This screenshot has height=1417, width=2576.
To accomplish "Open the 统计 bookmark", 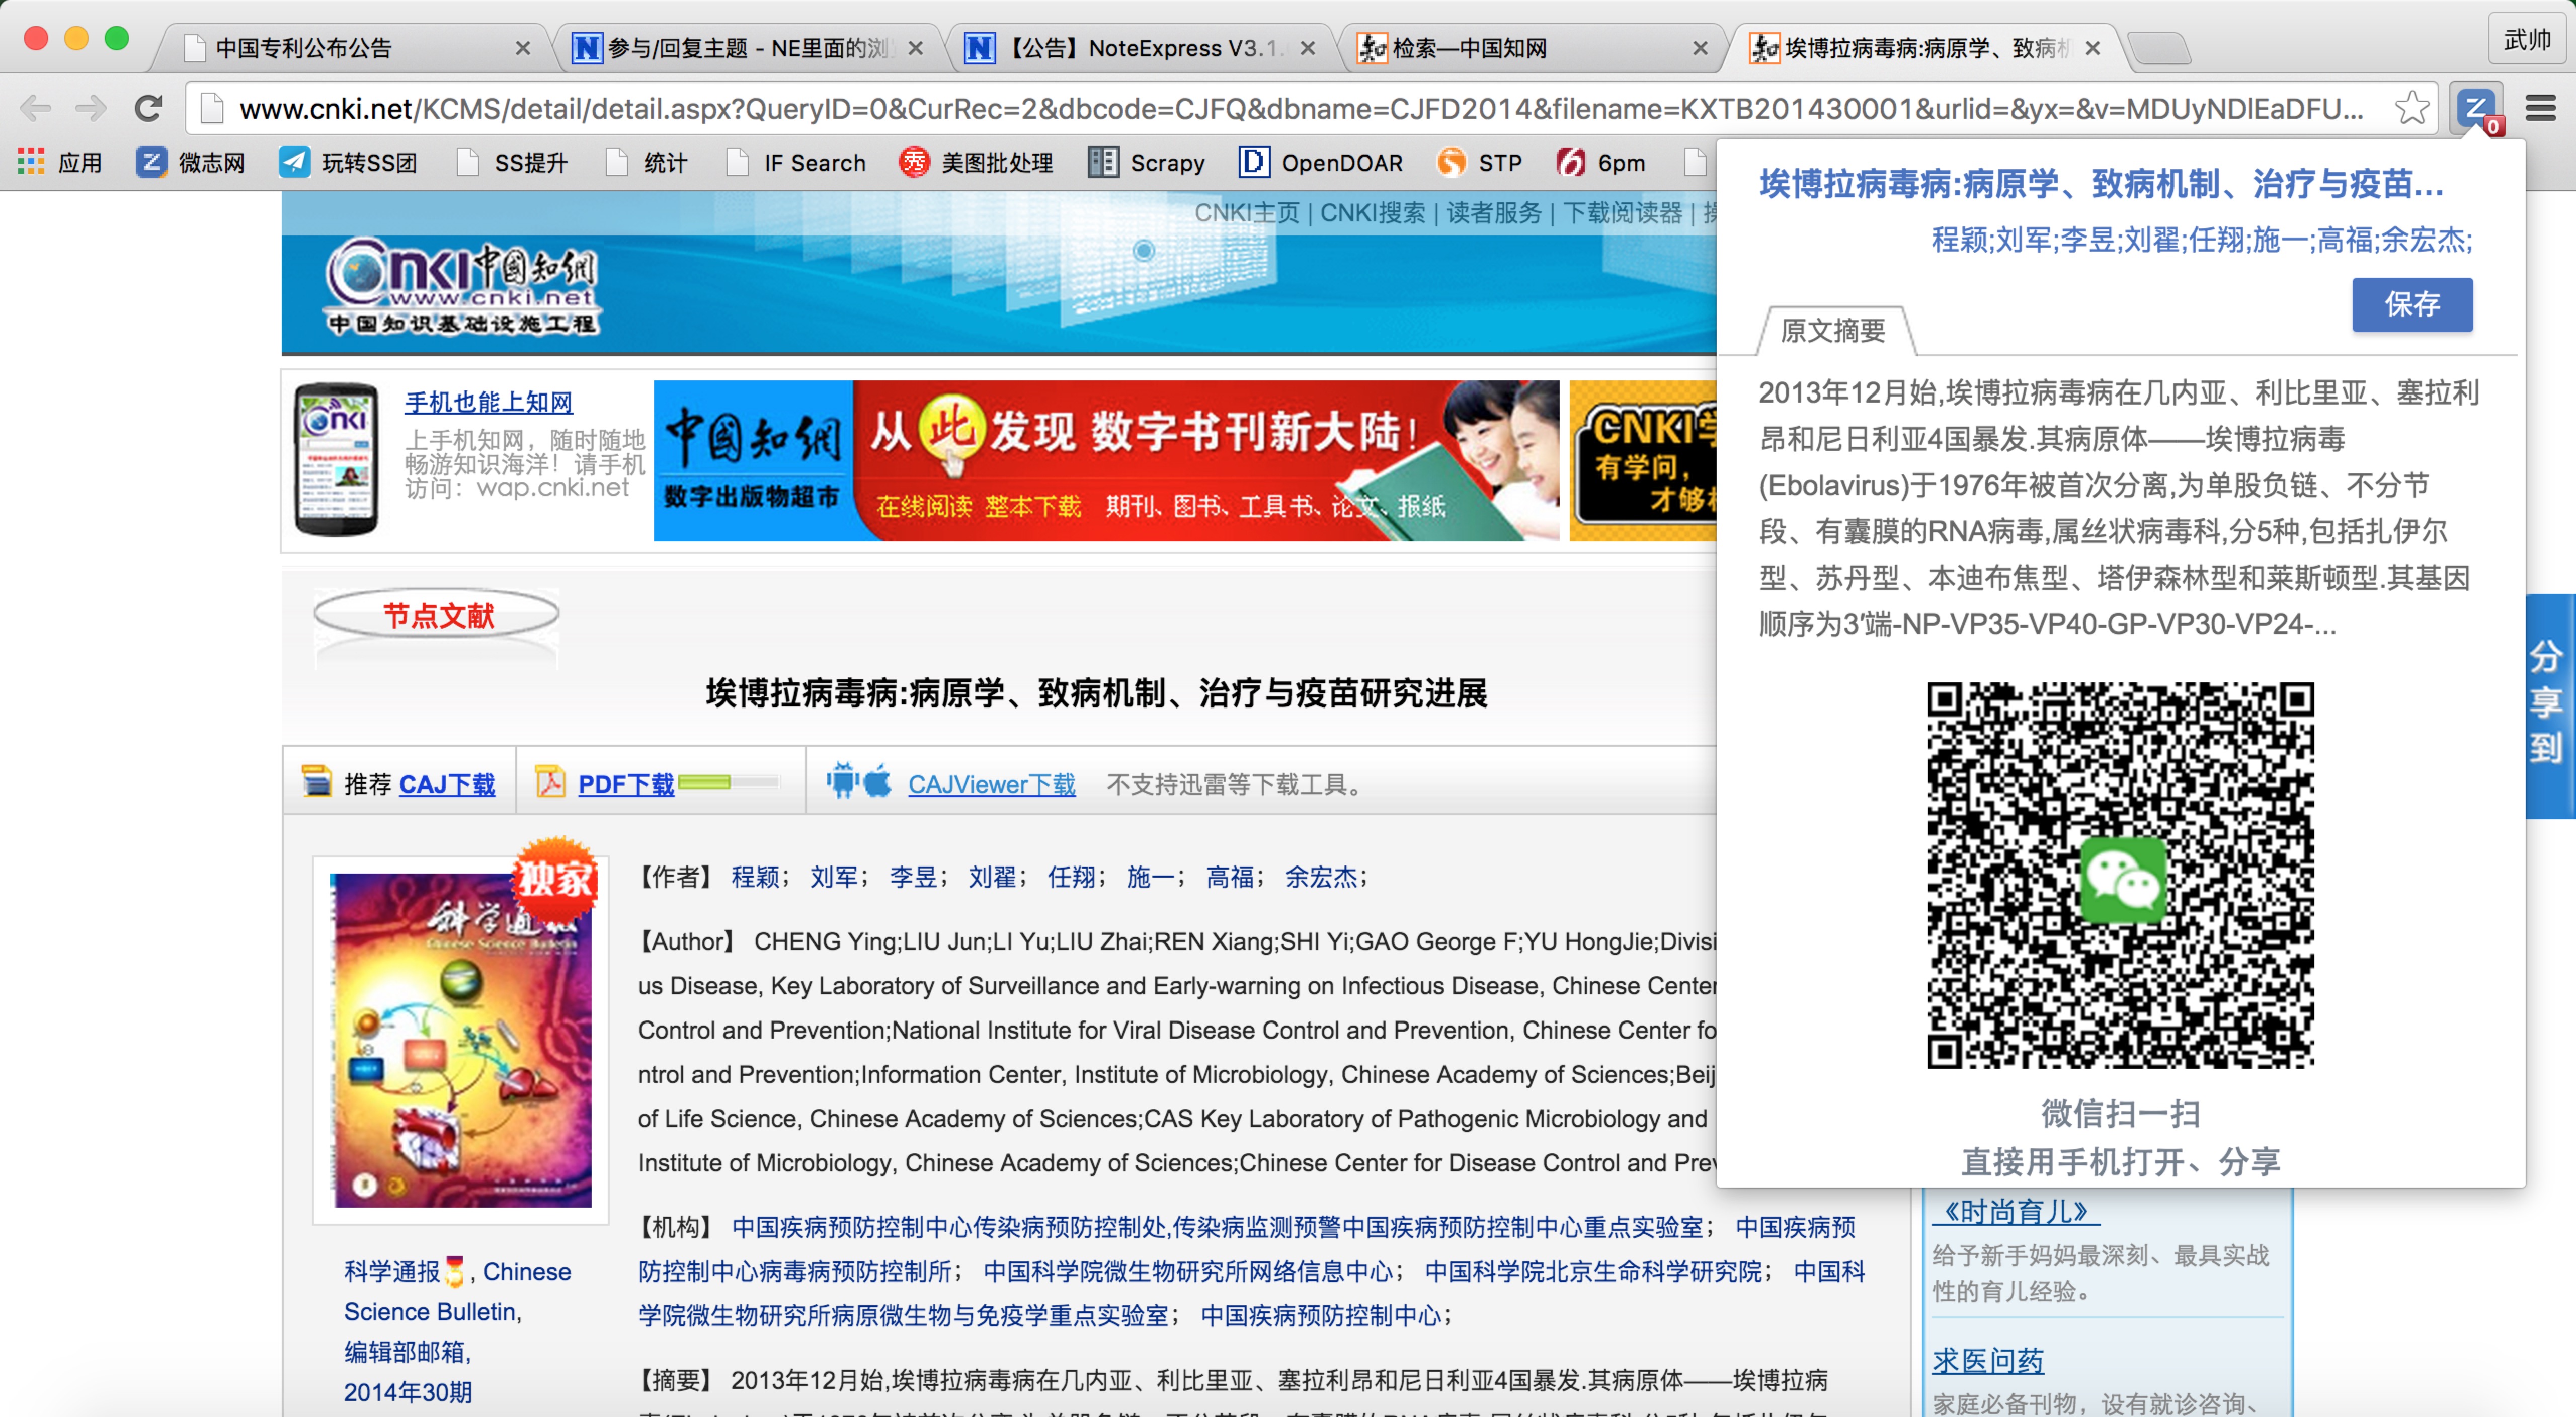I will 647,163.
